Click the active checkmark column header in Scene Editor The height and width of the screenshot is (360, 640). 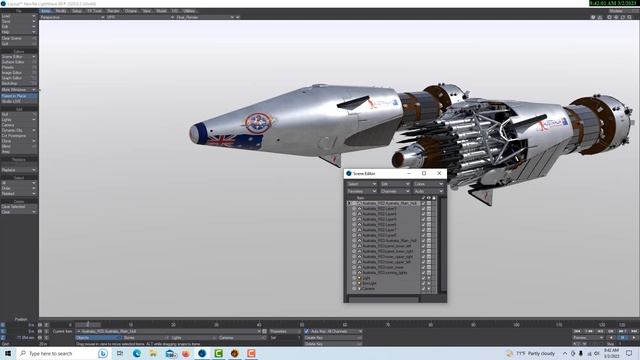tap(423, 198)
